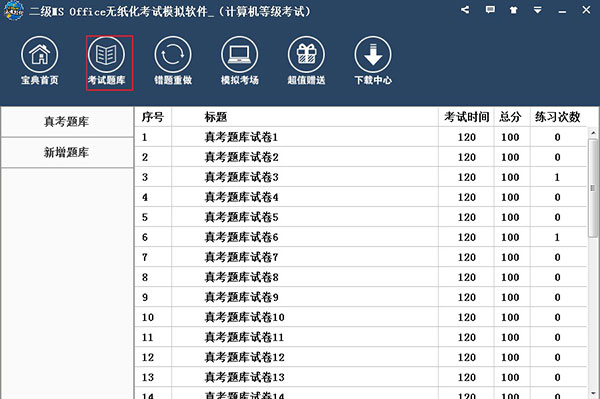Image resolution: width=600 pixels, height=399 pixels.
Task: Click practice count 1 in row 试卷6
Action: coord(557,237)
